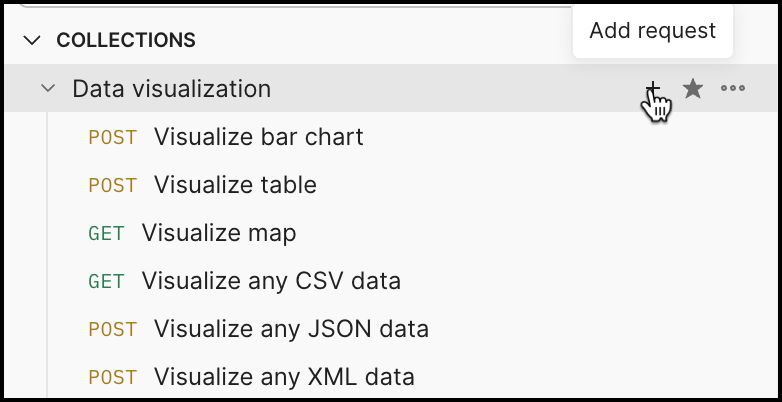The width and height of the screenshot is (782, 402).
Task: Collapse the COLLECTIONS section chevron
Action: point(33,40)
